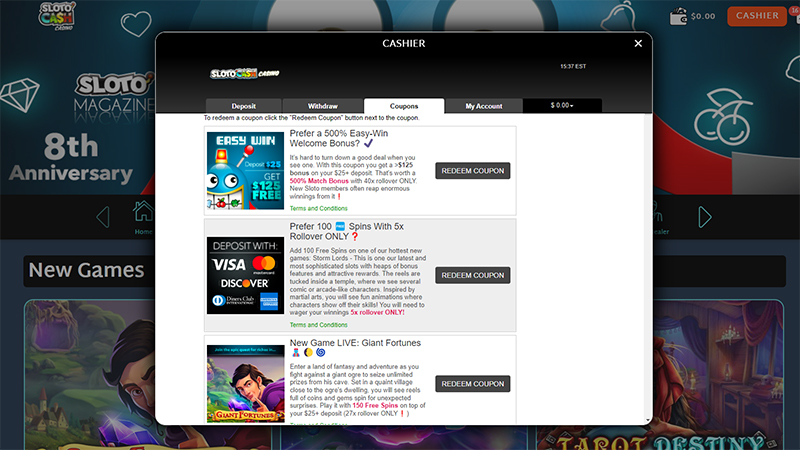Open the My Account tab
Image resolution: width=800 pixels, height=450 pixels.
(484, 106)
